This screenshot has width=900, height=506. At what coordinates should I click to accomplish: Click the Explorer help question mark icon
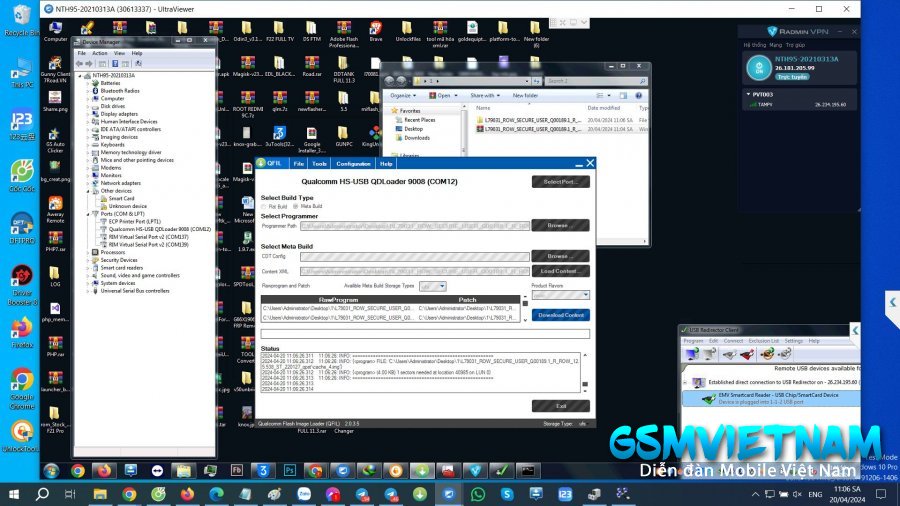click(638, 96)
